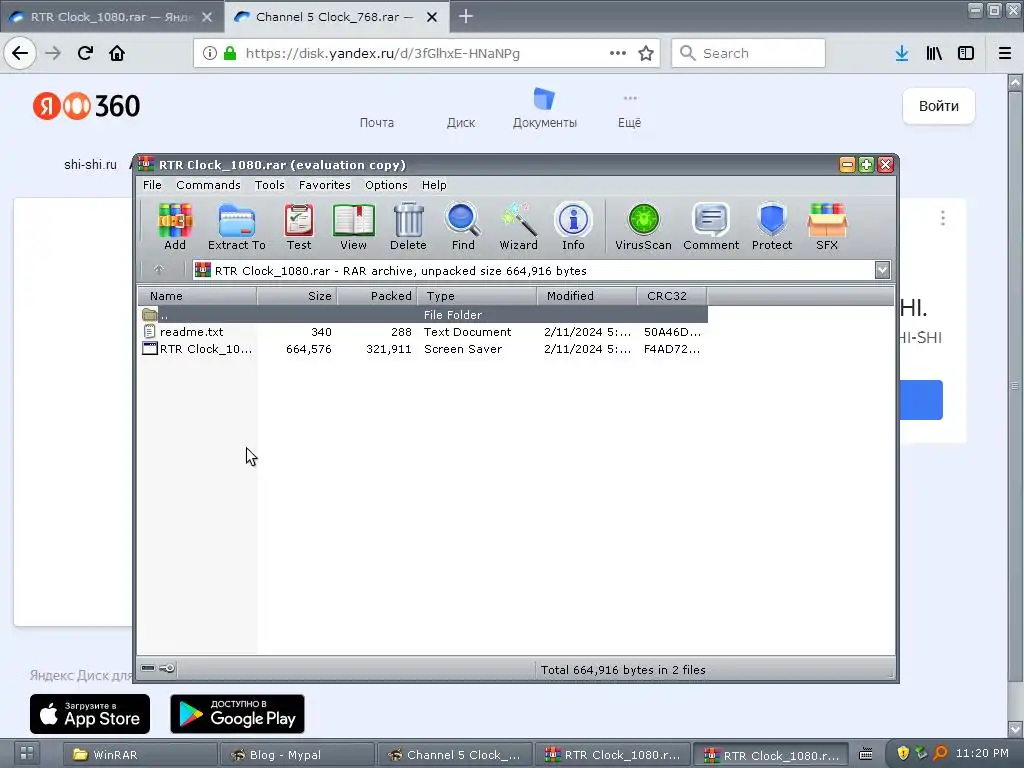Screen dimensions: 1024x768
Task: Open Ещё more services menu
Action: (x=630, y=110)
